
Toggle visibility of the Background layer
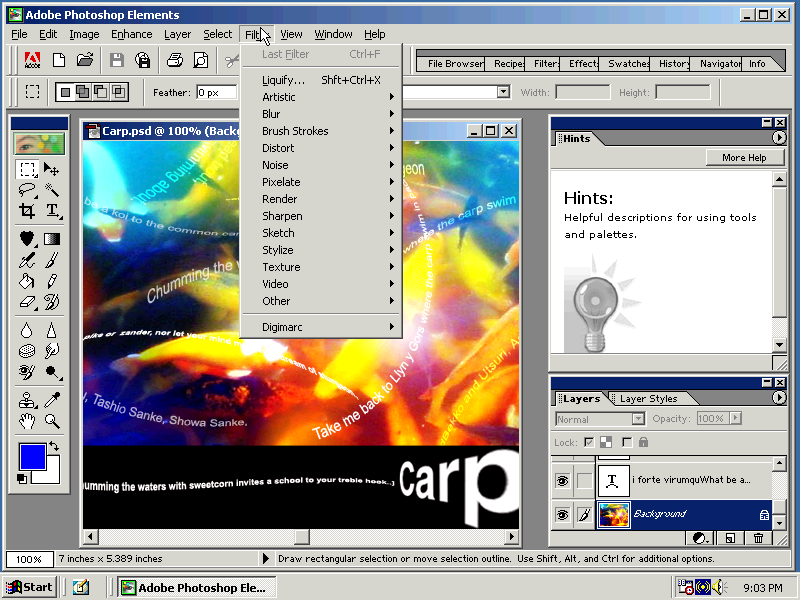coord(562,514)
